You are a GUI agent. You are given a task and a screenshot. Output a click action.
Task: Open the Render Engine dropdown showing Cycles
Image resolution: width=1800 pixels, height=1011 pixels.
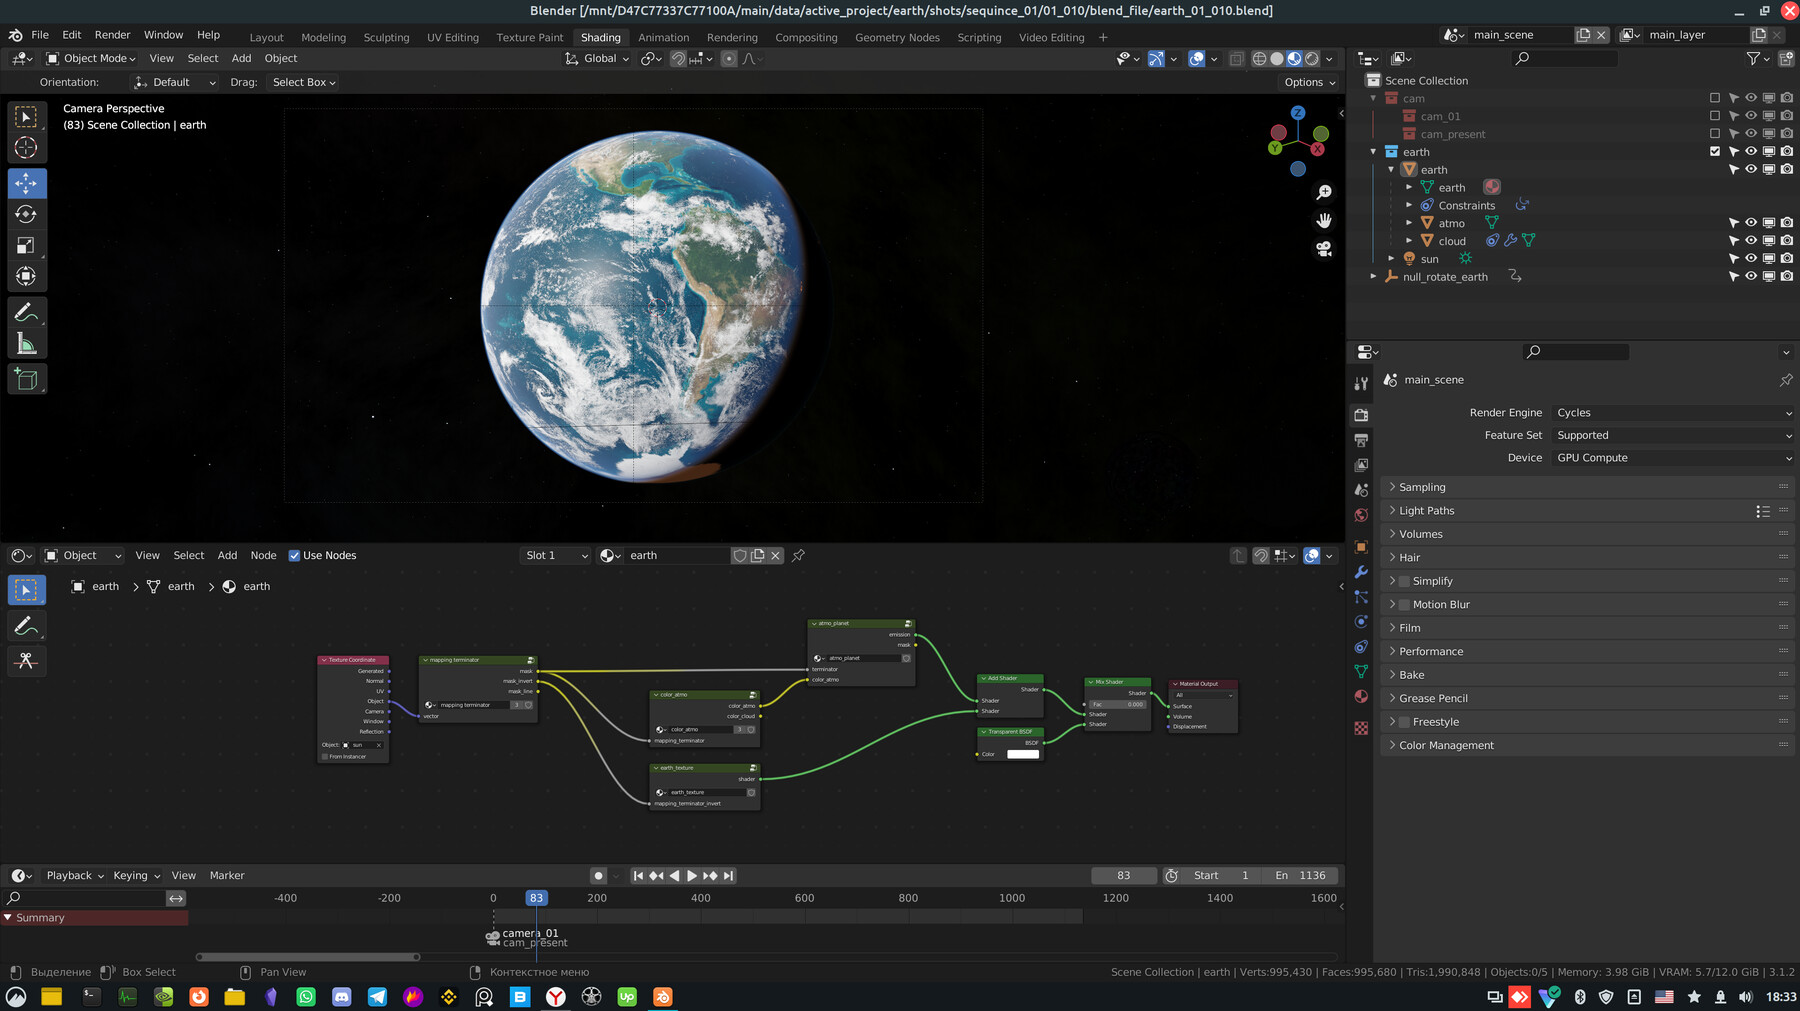(1672, 412)
